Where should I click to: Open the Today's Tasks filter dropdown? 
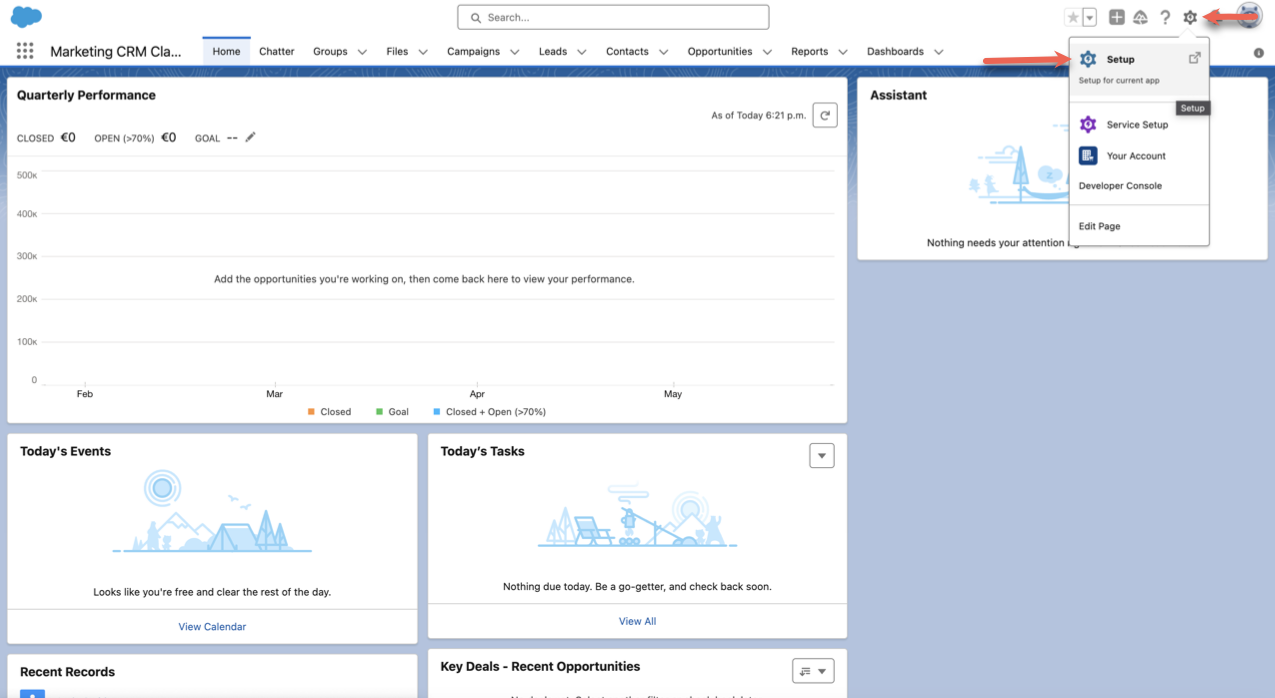click(x=821, y=455)
